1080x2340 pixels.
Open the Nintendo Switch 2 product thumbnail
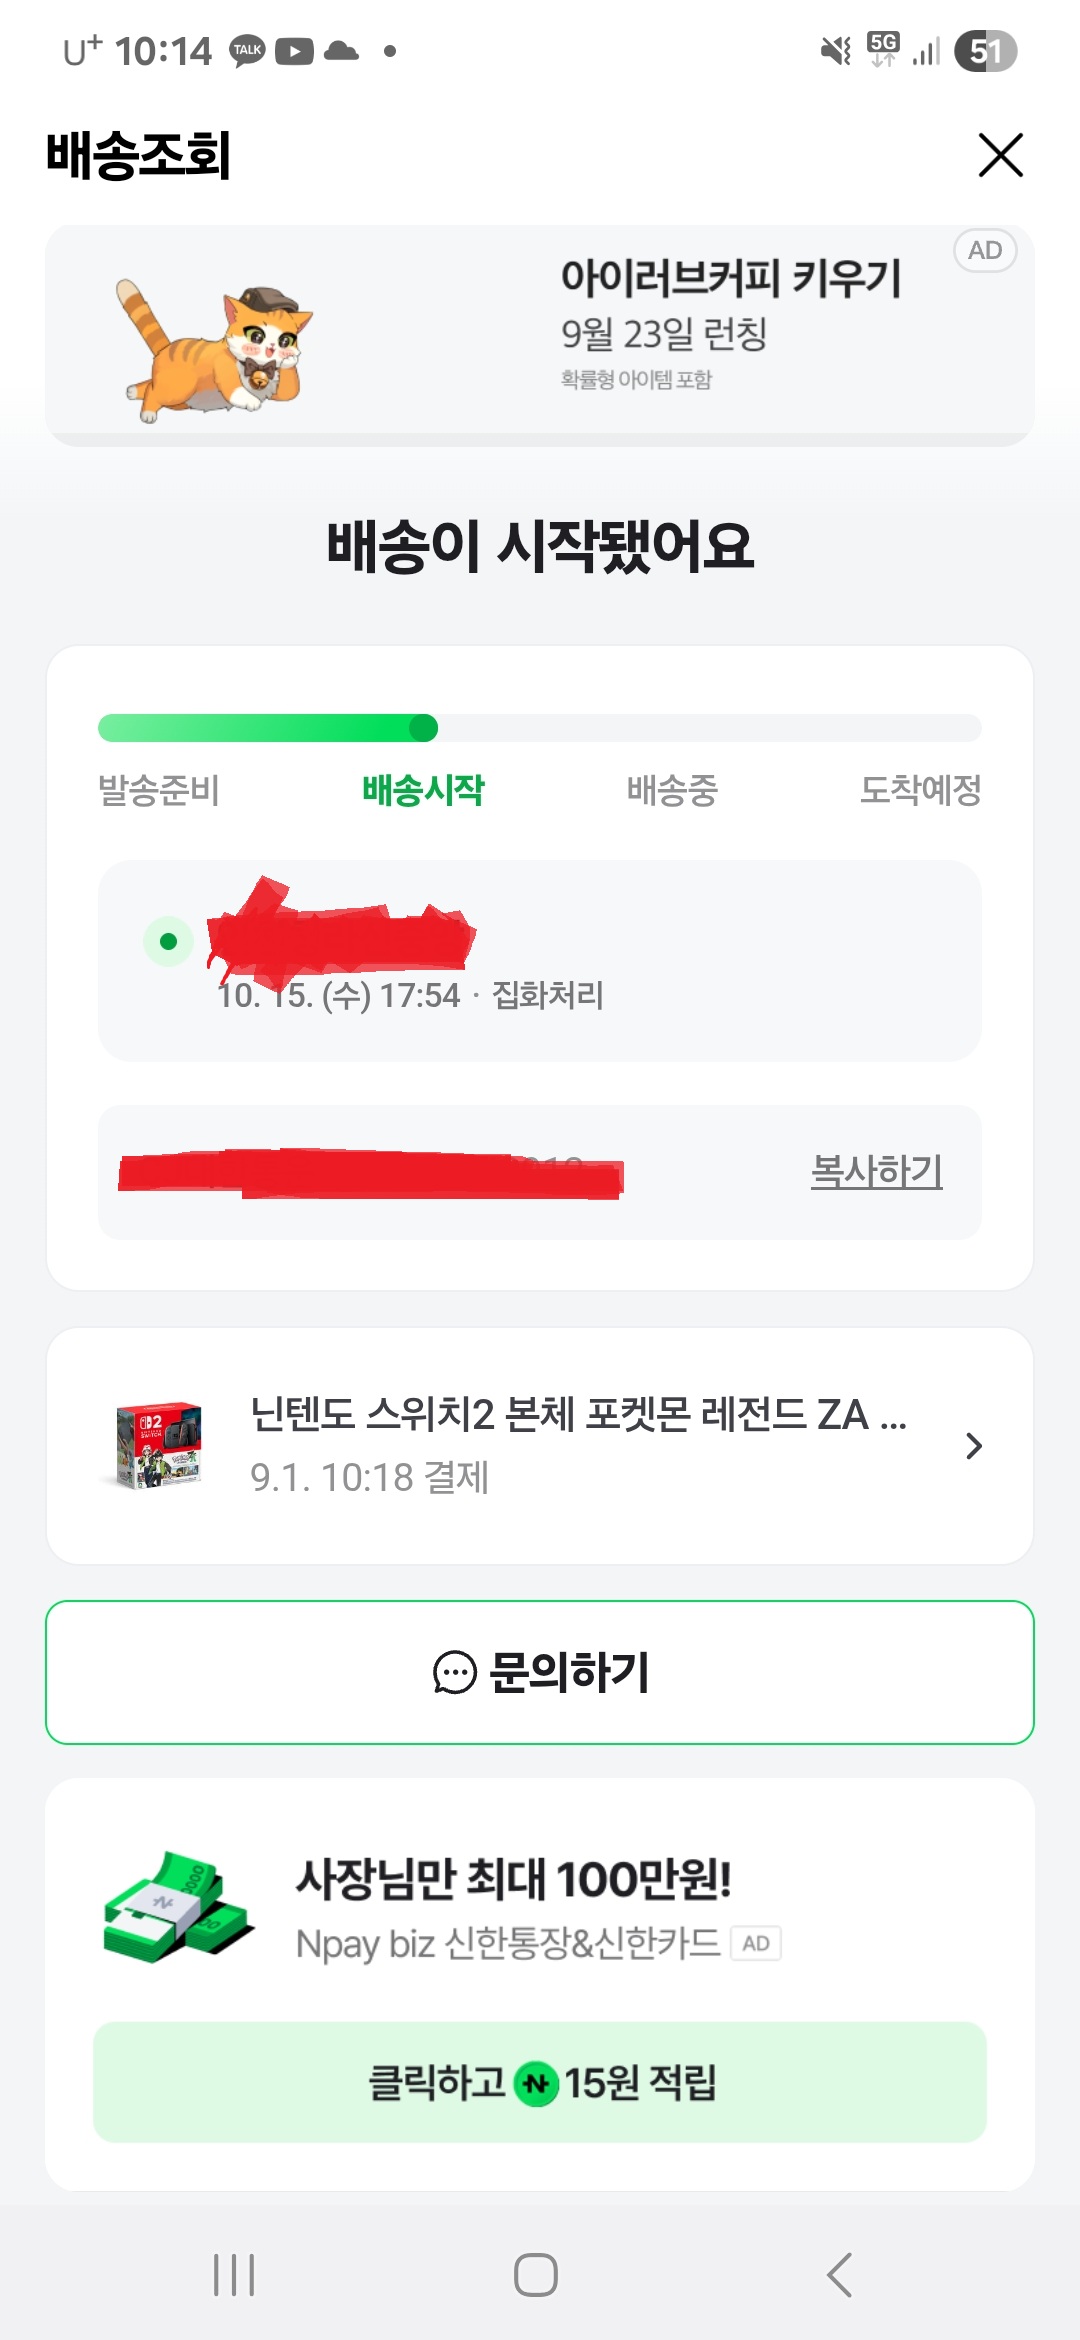157,1445
